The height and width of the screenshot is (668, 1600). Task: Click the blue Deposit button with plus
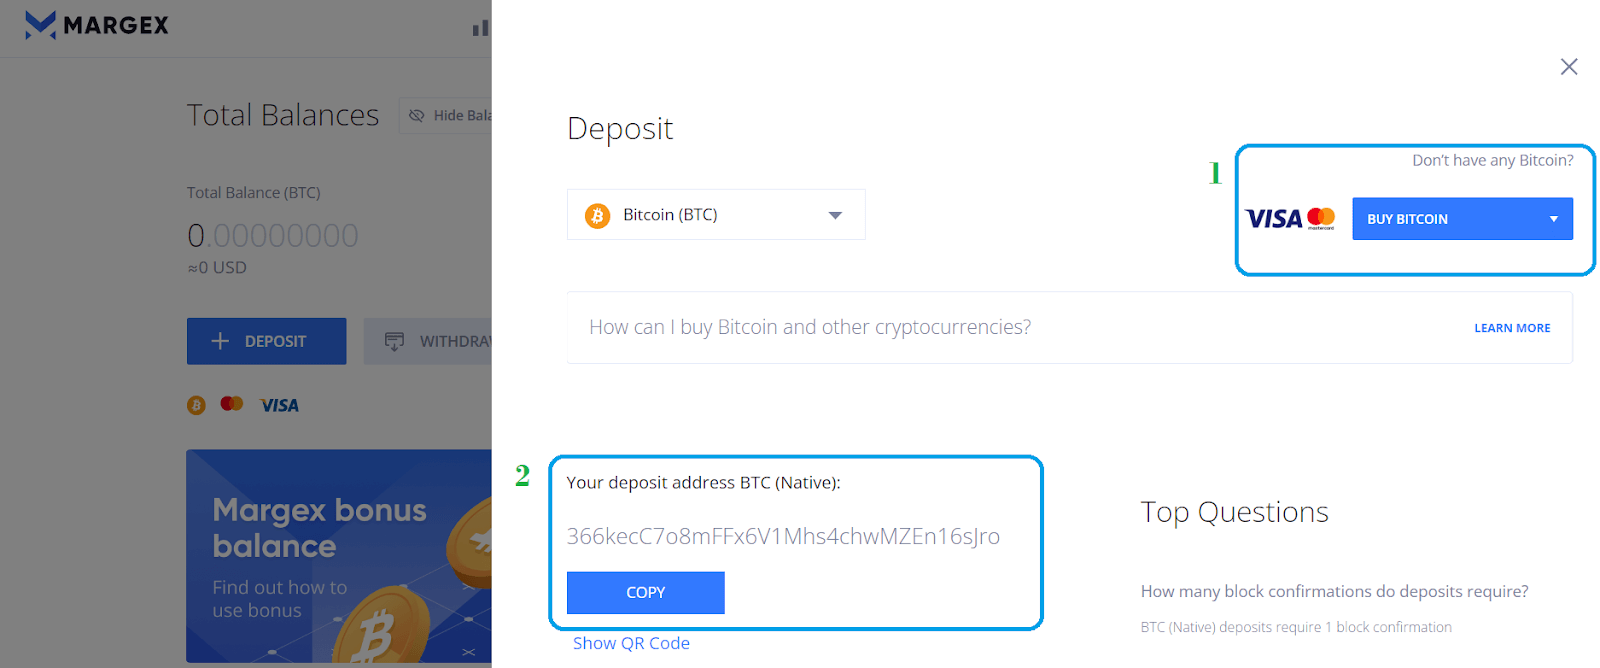tap(267, 341)
